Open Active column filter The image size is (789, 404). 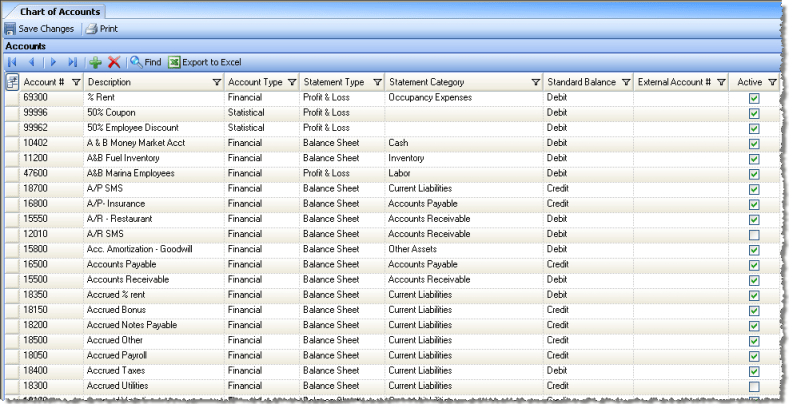pos(772,82)
